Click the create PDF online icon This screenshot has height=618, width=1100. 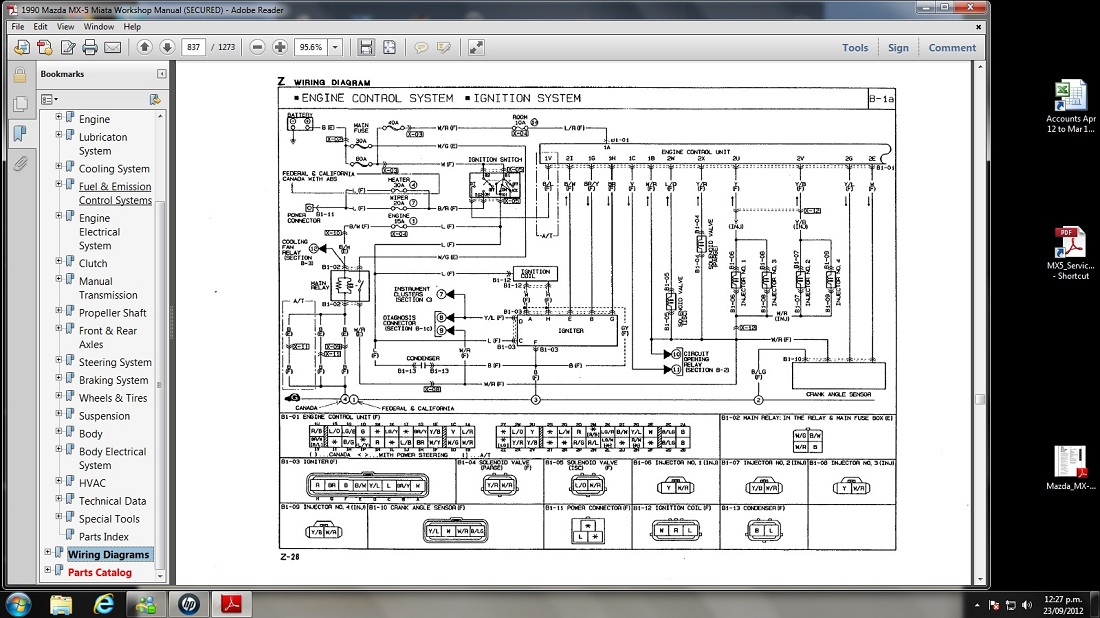click(x=45, y=47)
